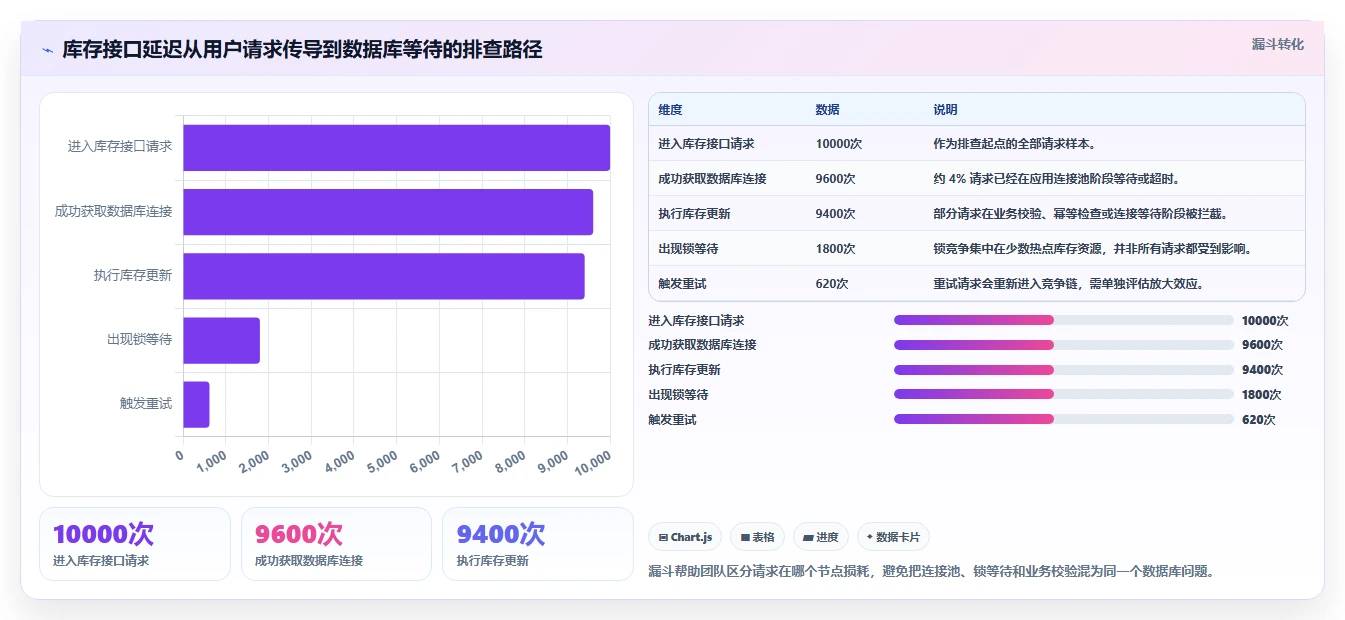Click table value 620次
The image size is (1345, 620).
832,283
